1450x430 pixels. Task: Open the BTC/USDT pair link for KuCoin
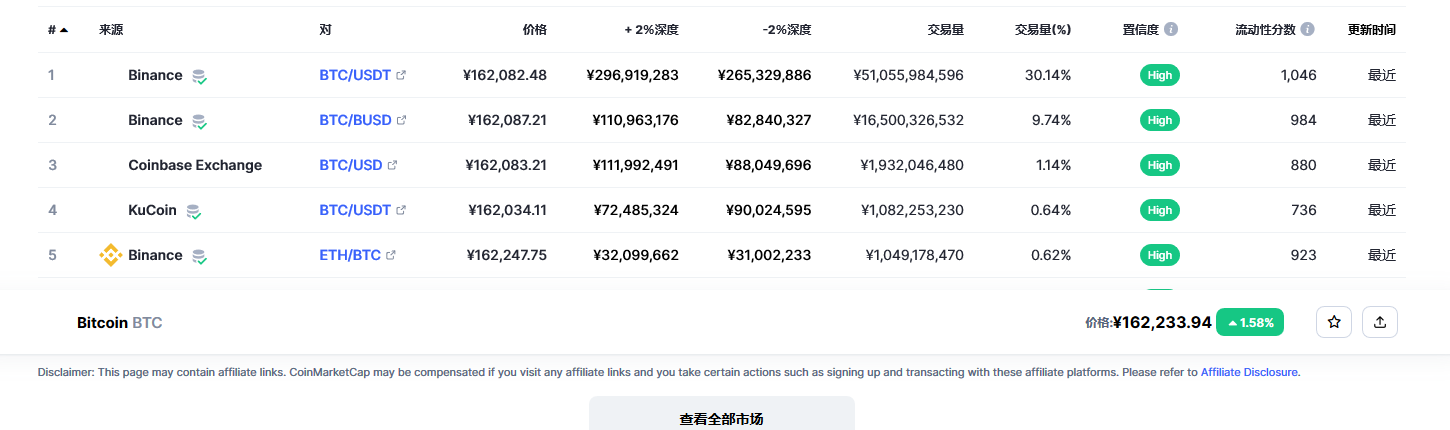click(x=355, y=210)
